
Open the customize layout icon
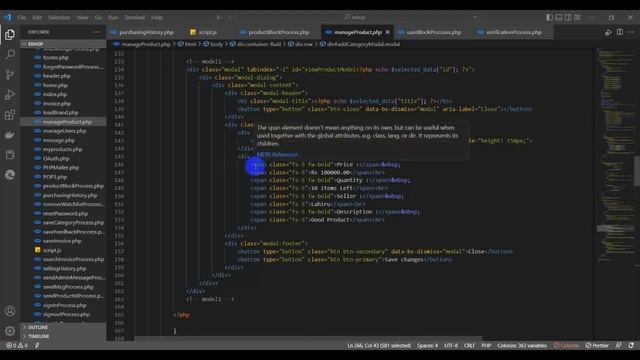(x=577, y=18)
